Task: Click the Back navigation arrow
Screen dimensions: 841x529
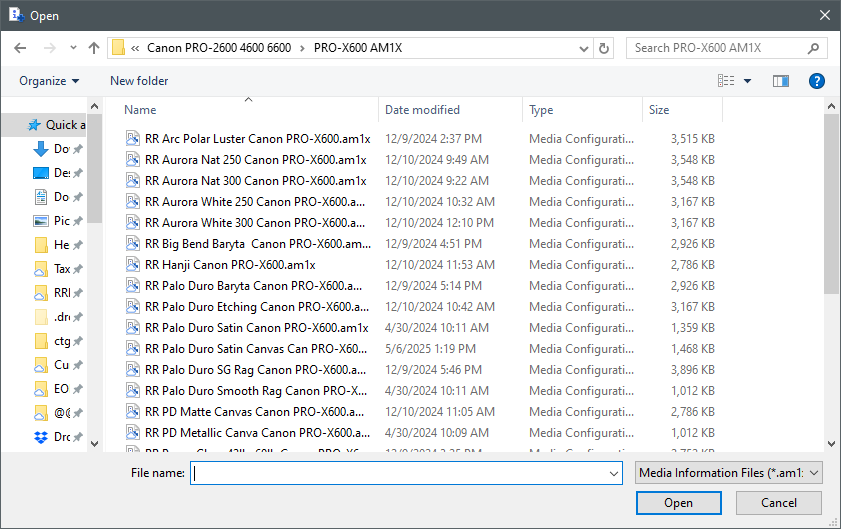Action: click(20, 48)
